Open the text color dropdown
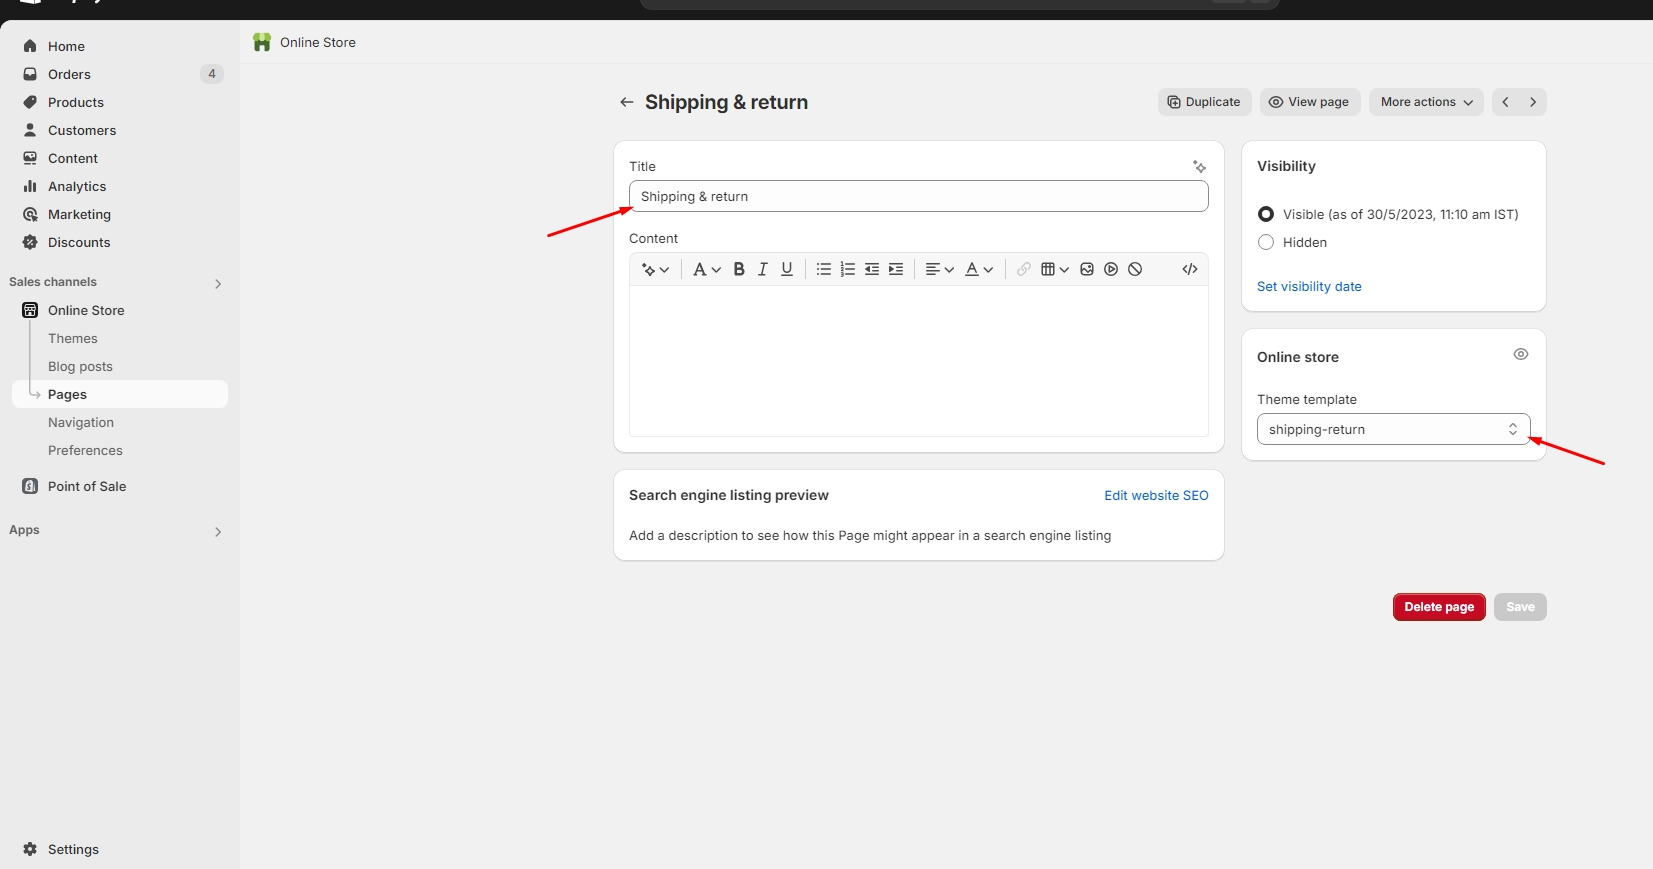The height and width of the screenshot is (869, 1653). pos(978,269)
